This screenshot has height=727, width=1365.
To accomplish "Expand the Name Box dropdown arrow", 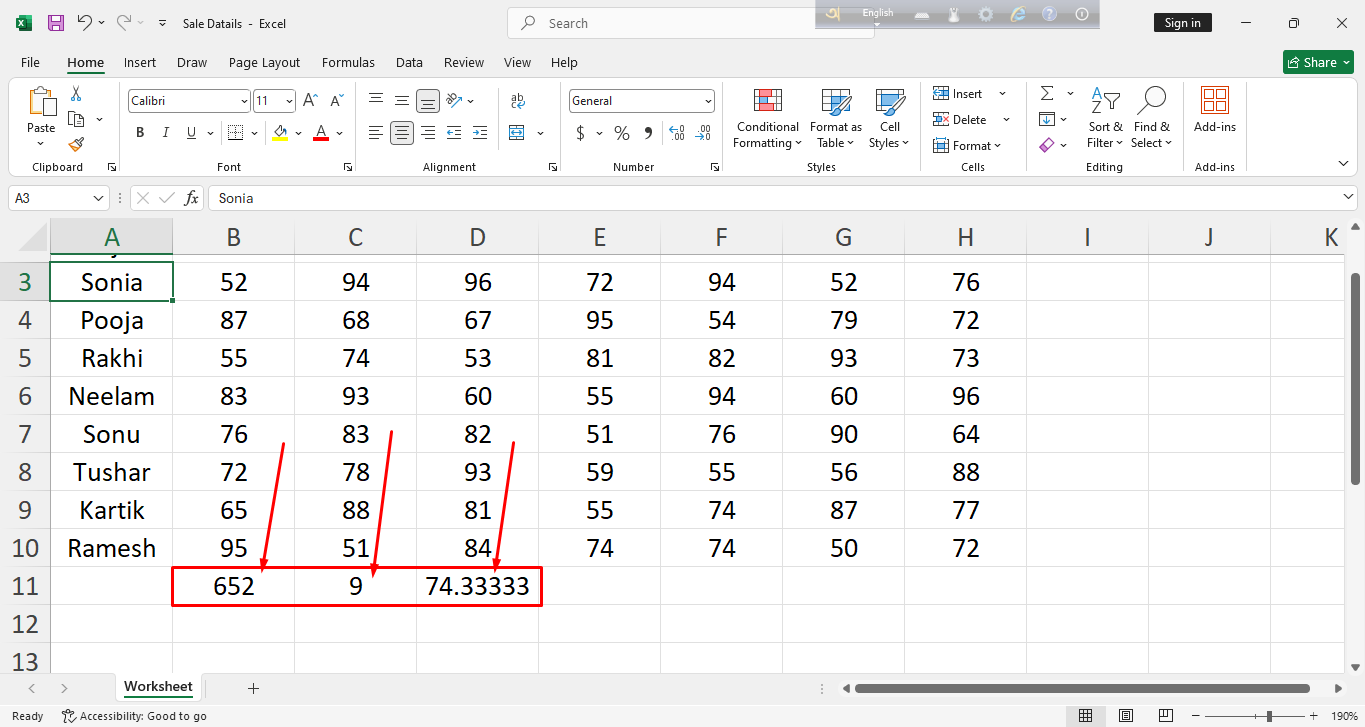I will coord(98,198).
